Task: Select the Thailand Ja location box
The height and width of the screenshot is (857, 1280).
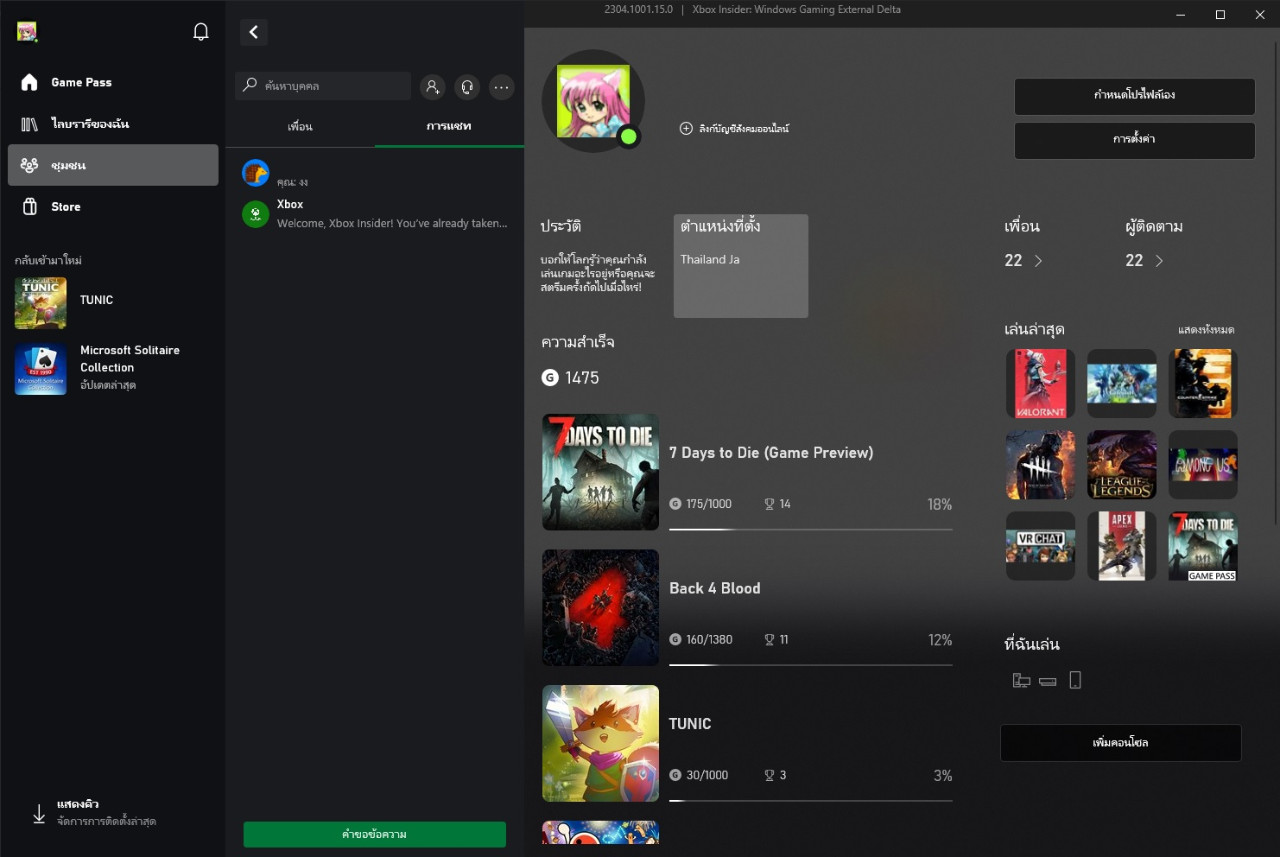Action: 740,266
